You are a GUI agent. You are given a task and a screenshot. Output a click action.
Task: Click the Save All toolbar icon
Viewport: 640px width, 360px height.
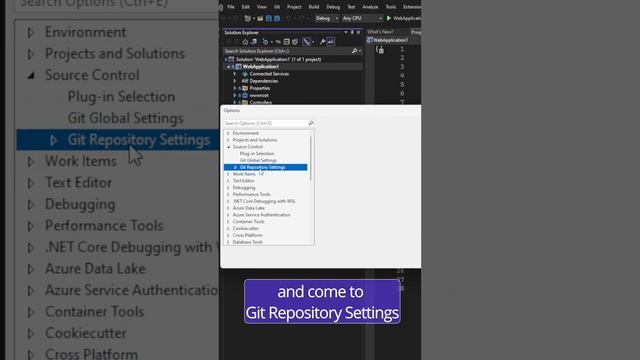[277, 18]
